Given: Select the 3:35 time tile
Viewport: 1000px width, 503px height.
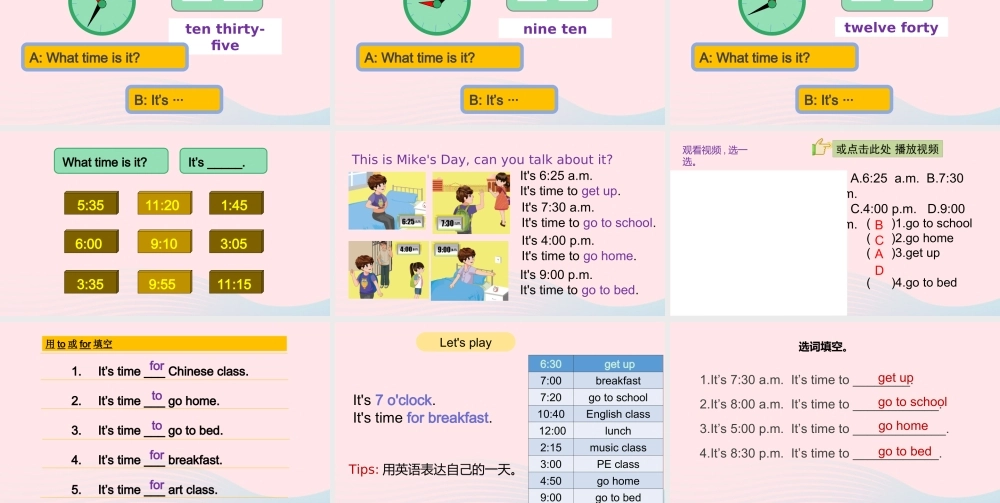Looking at the screenshot, I should pos(91,282).
